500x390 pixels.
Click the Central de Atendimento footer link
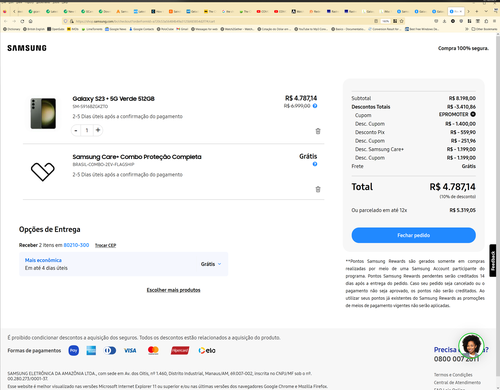[x=457, y=382]
